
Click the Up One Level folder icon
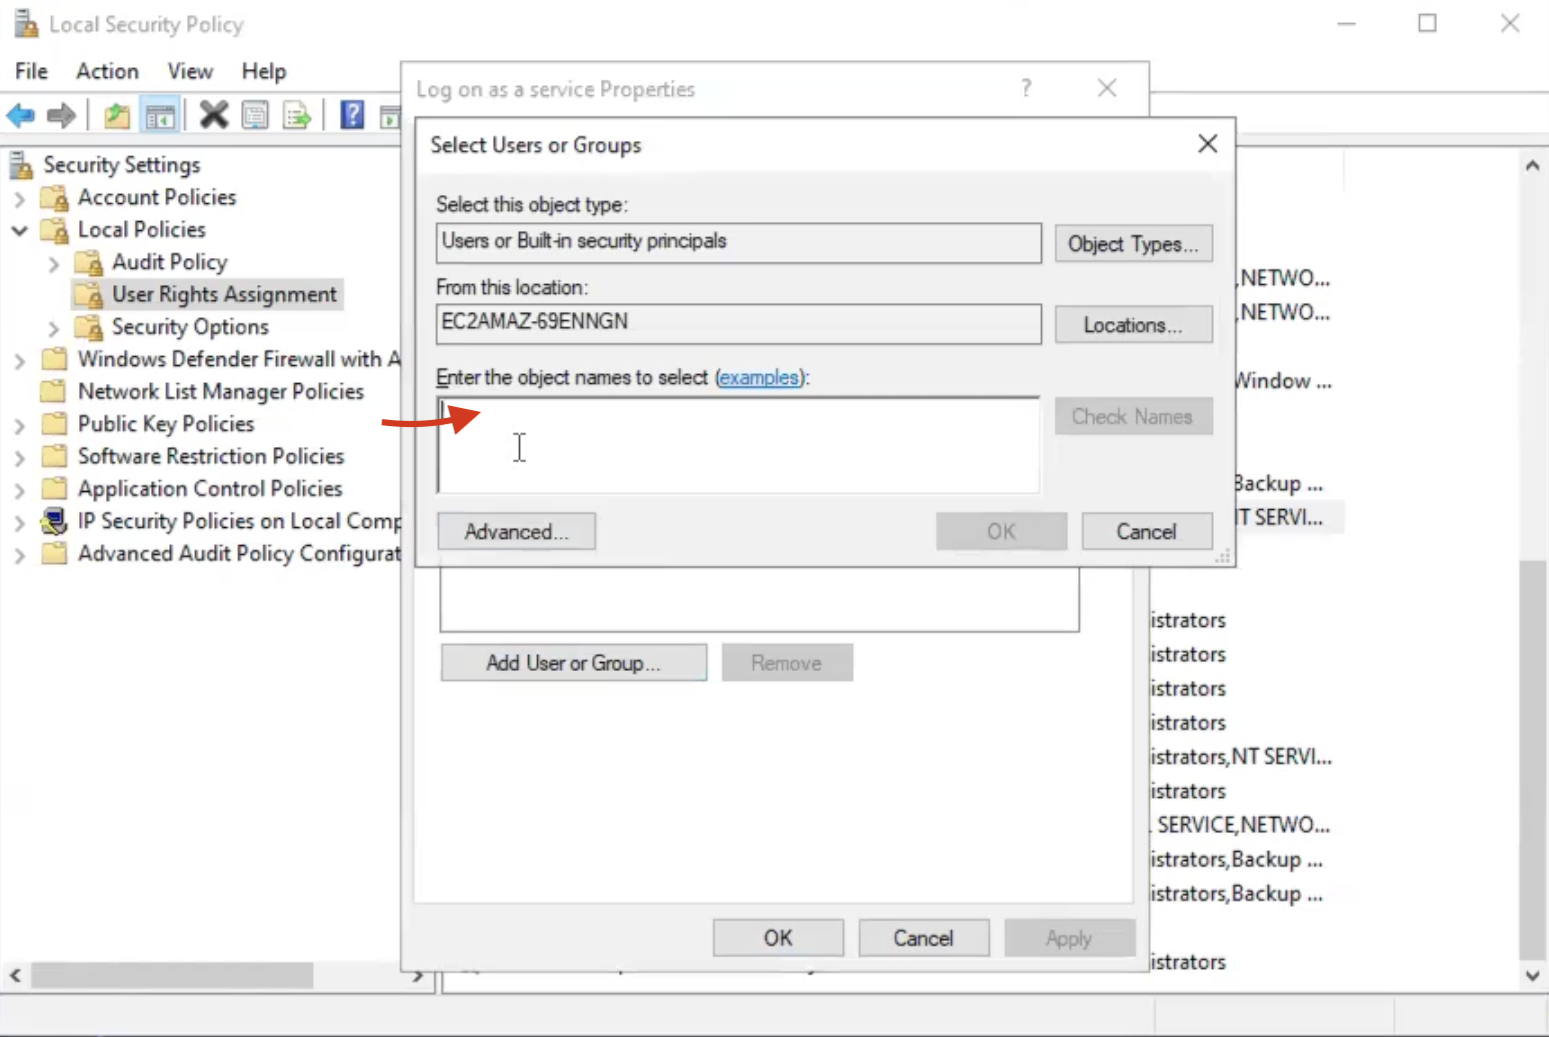pyautogui.click(x=117, y=116)
